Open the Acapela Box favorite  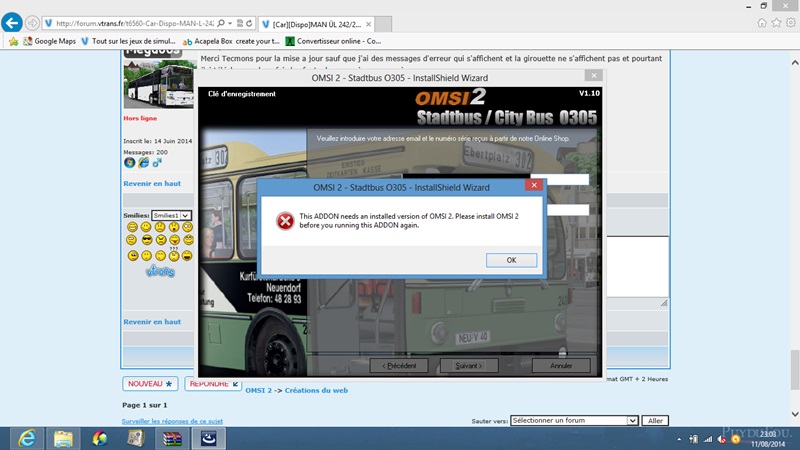point(231,41)
